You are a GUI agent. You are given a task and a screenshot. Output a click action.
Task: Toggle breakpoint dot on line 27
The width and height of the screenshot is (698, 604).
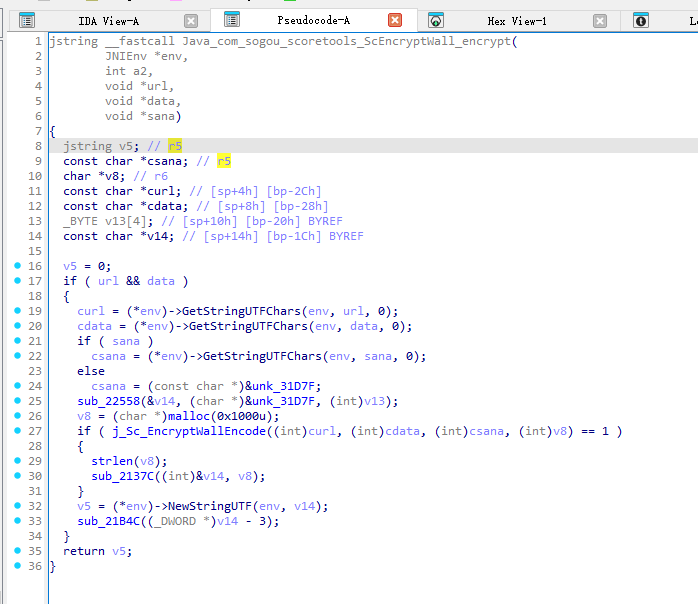(x=17, y=431)
